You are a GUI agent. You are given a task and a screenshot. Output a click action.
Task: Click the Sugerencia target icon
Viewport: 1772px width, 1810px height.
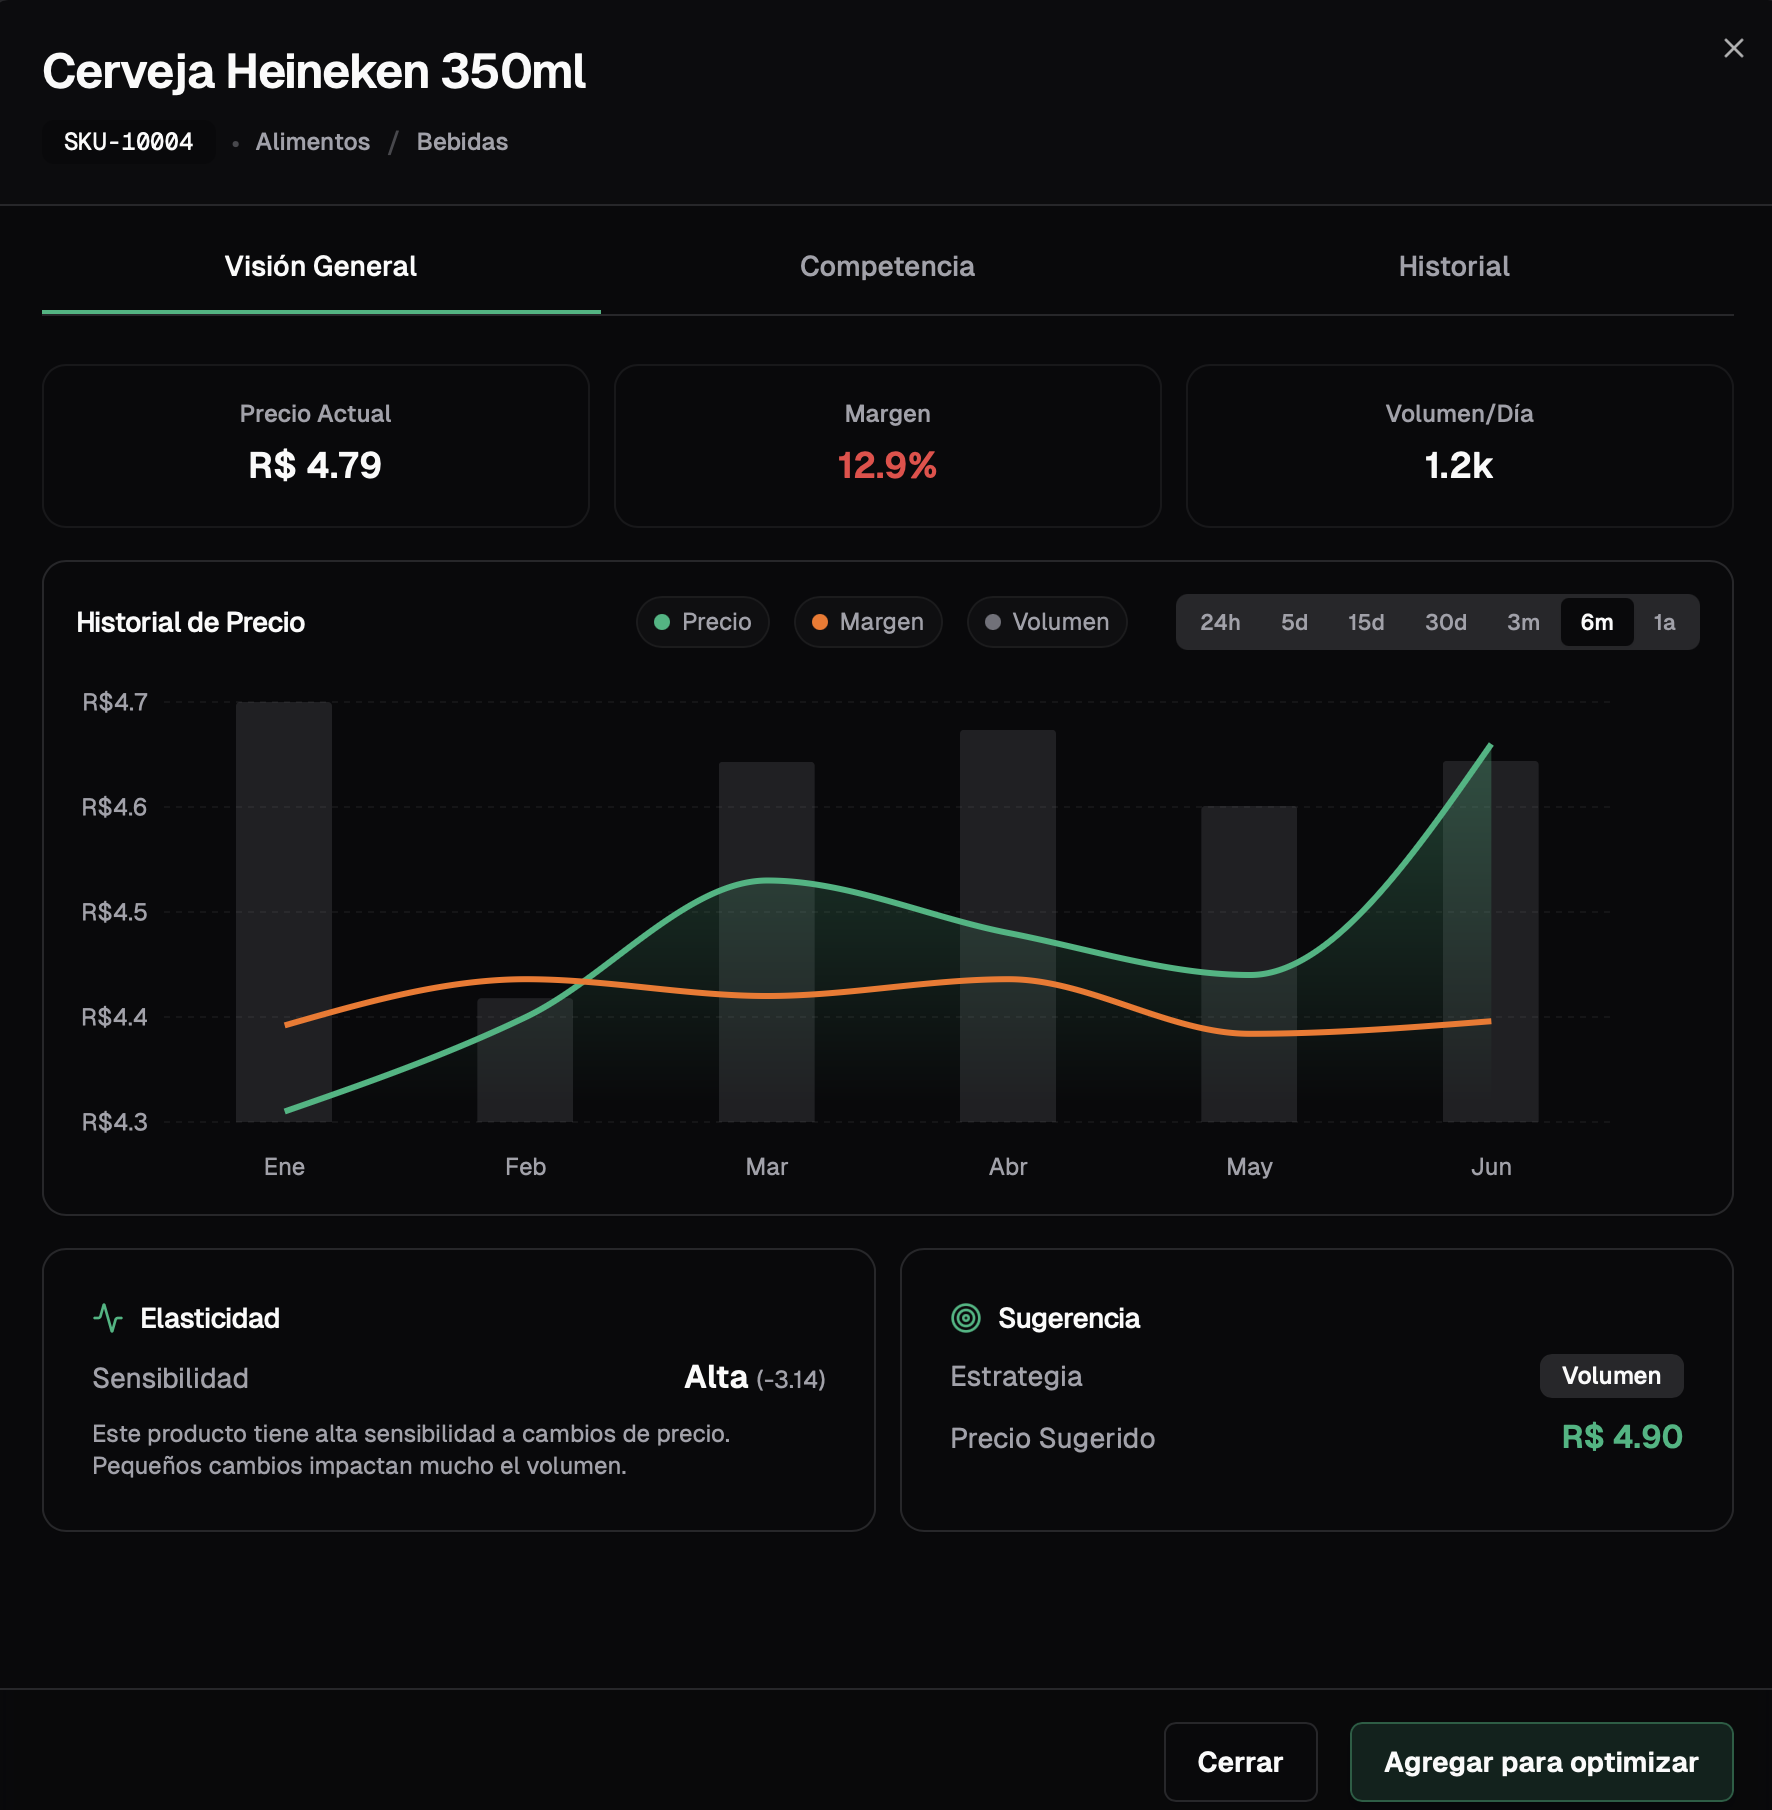pos(965,1318)
